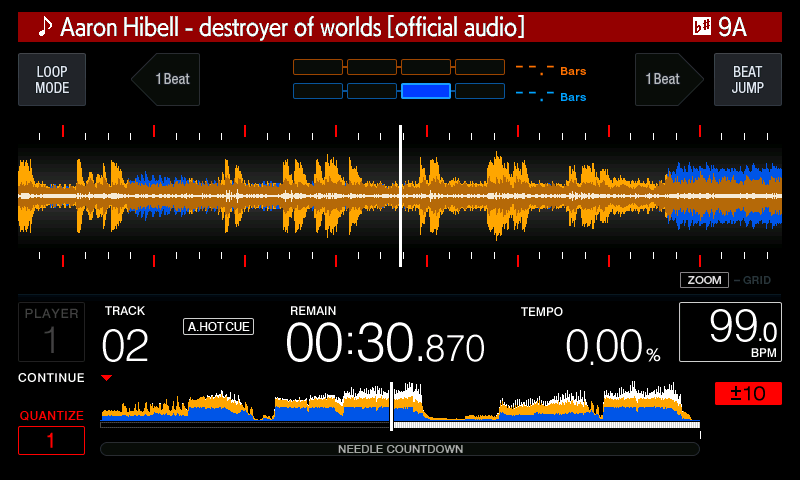Toggle the REMAIN time display mode
This screenshot has height=480, width=800.
pyautogui.click(x=313, y=311)
